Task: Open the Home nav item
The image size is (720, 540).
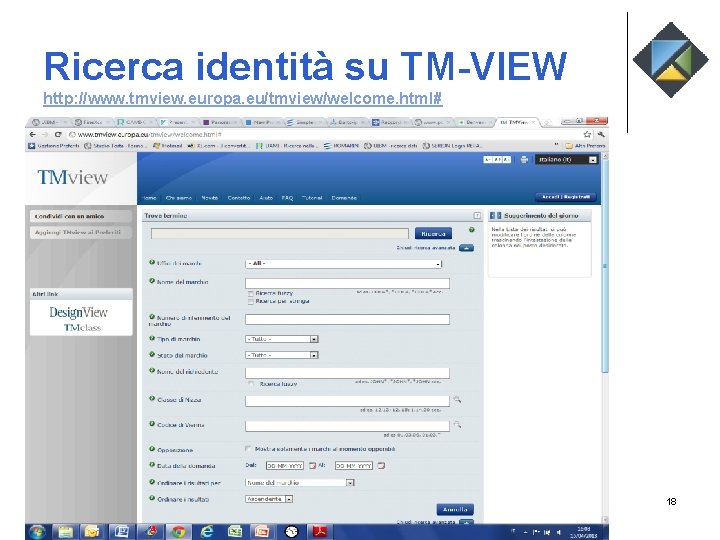Action: (x=150, y=198)
